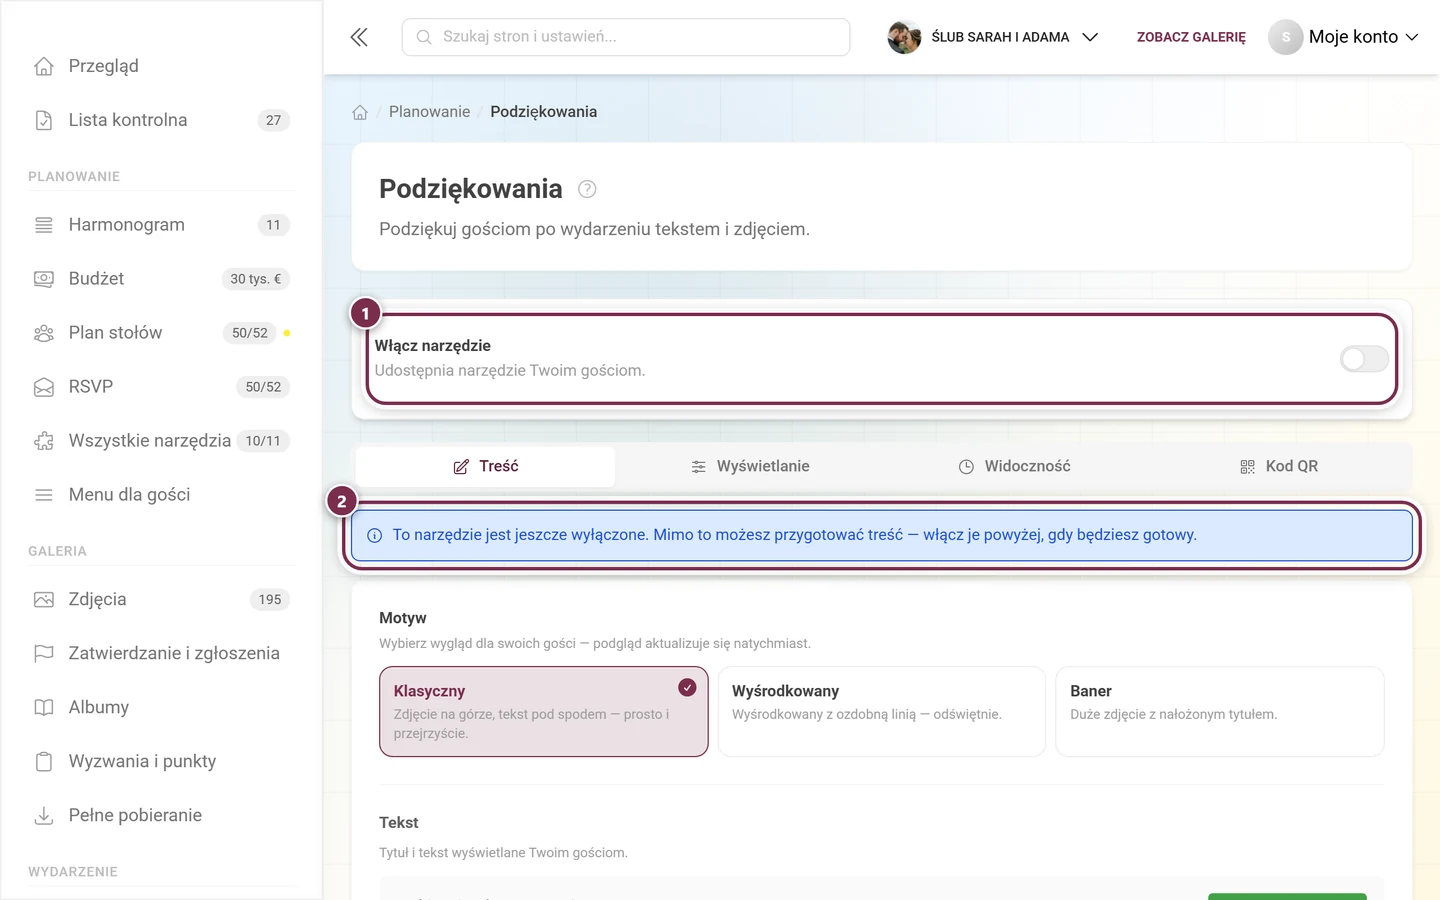Click the Przegląd house icon
1440x900 pixels.
click(44, 66)
